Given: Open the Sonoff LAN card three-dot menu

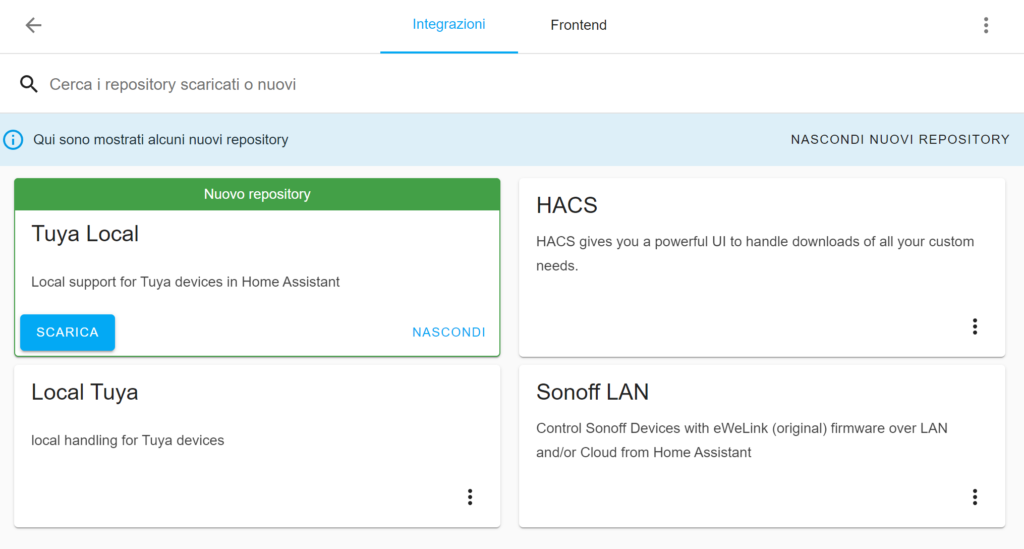Looking at the screenshot, I should 974,497.
